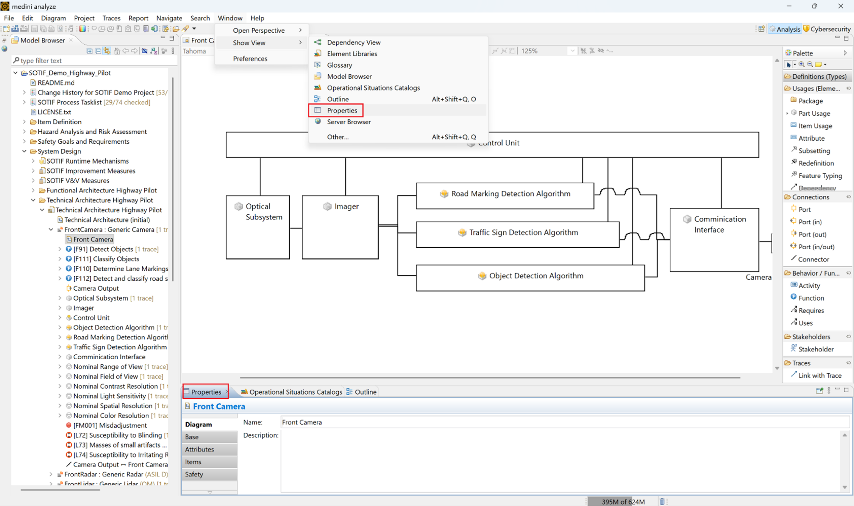854x506 pixels.
Task: Click the zoom out icon in Palette
Action: point(810,64)
